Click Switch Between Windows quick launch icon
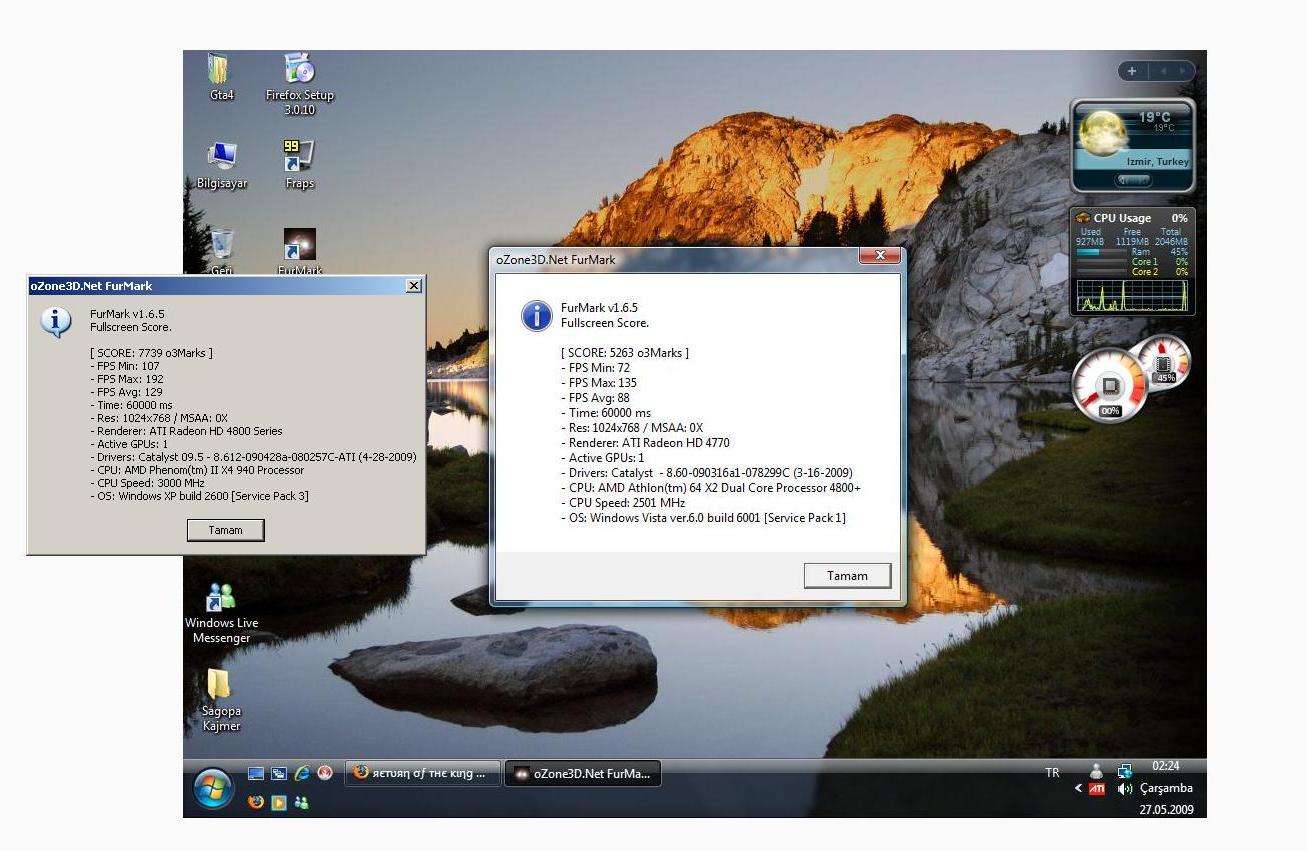1307x851 pixels. point(279,773)
